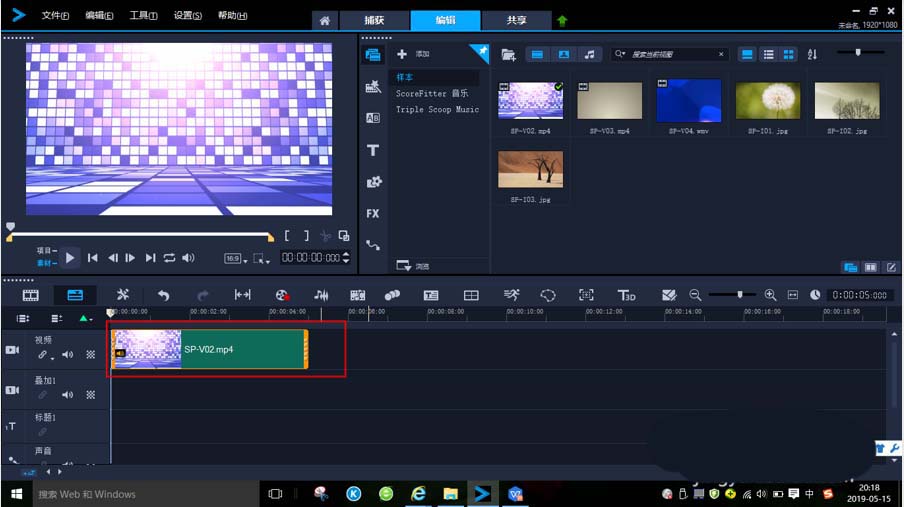Screen dimensions: 904x507
Task: Toggle video track transparency grid icon
Action: point(91,355)
